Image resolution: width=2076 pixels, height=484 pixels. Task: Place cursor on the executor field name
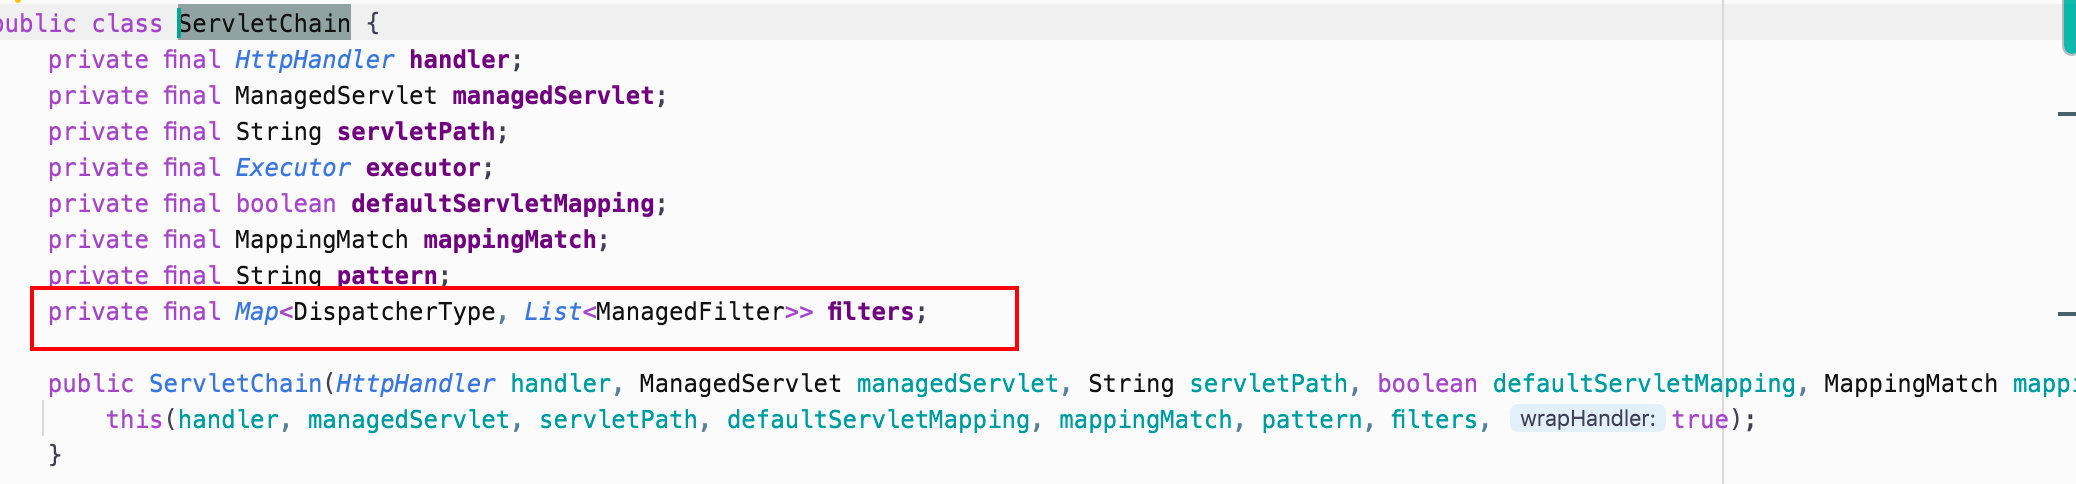click(423, 168)
